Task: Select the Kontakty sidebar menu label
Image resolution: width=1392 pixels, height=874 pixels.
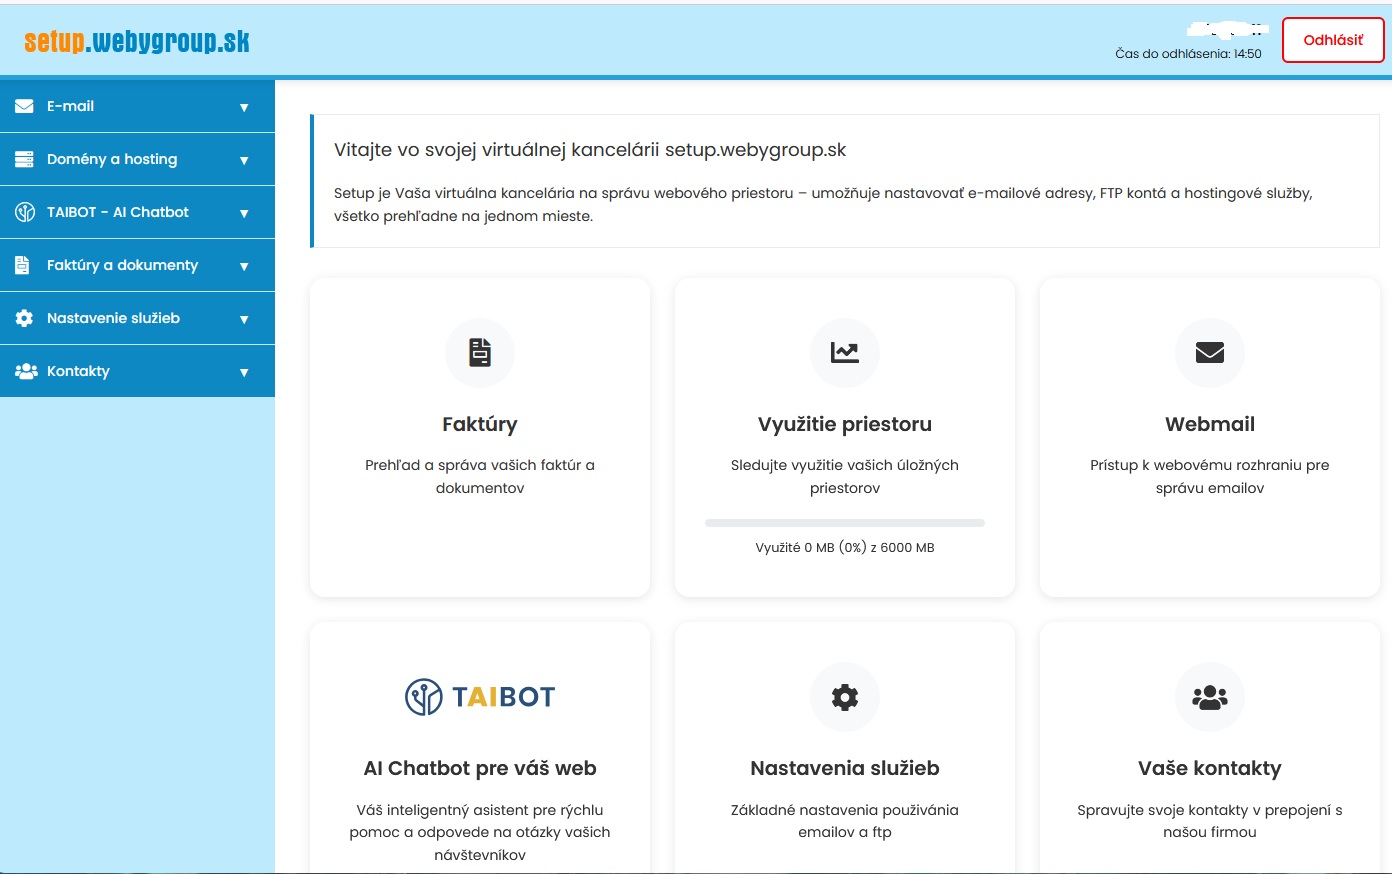Action: click(x=78, y=371)
